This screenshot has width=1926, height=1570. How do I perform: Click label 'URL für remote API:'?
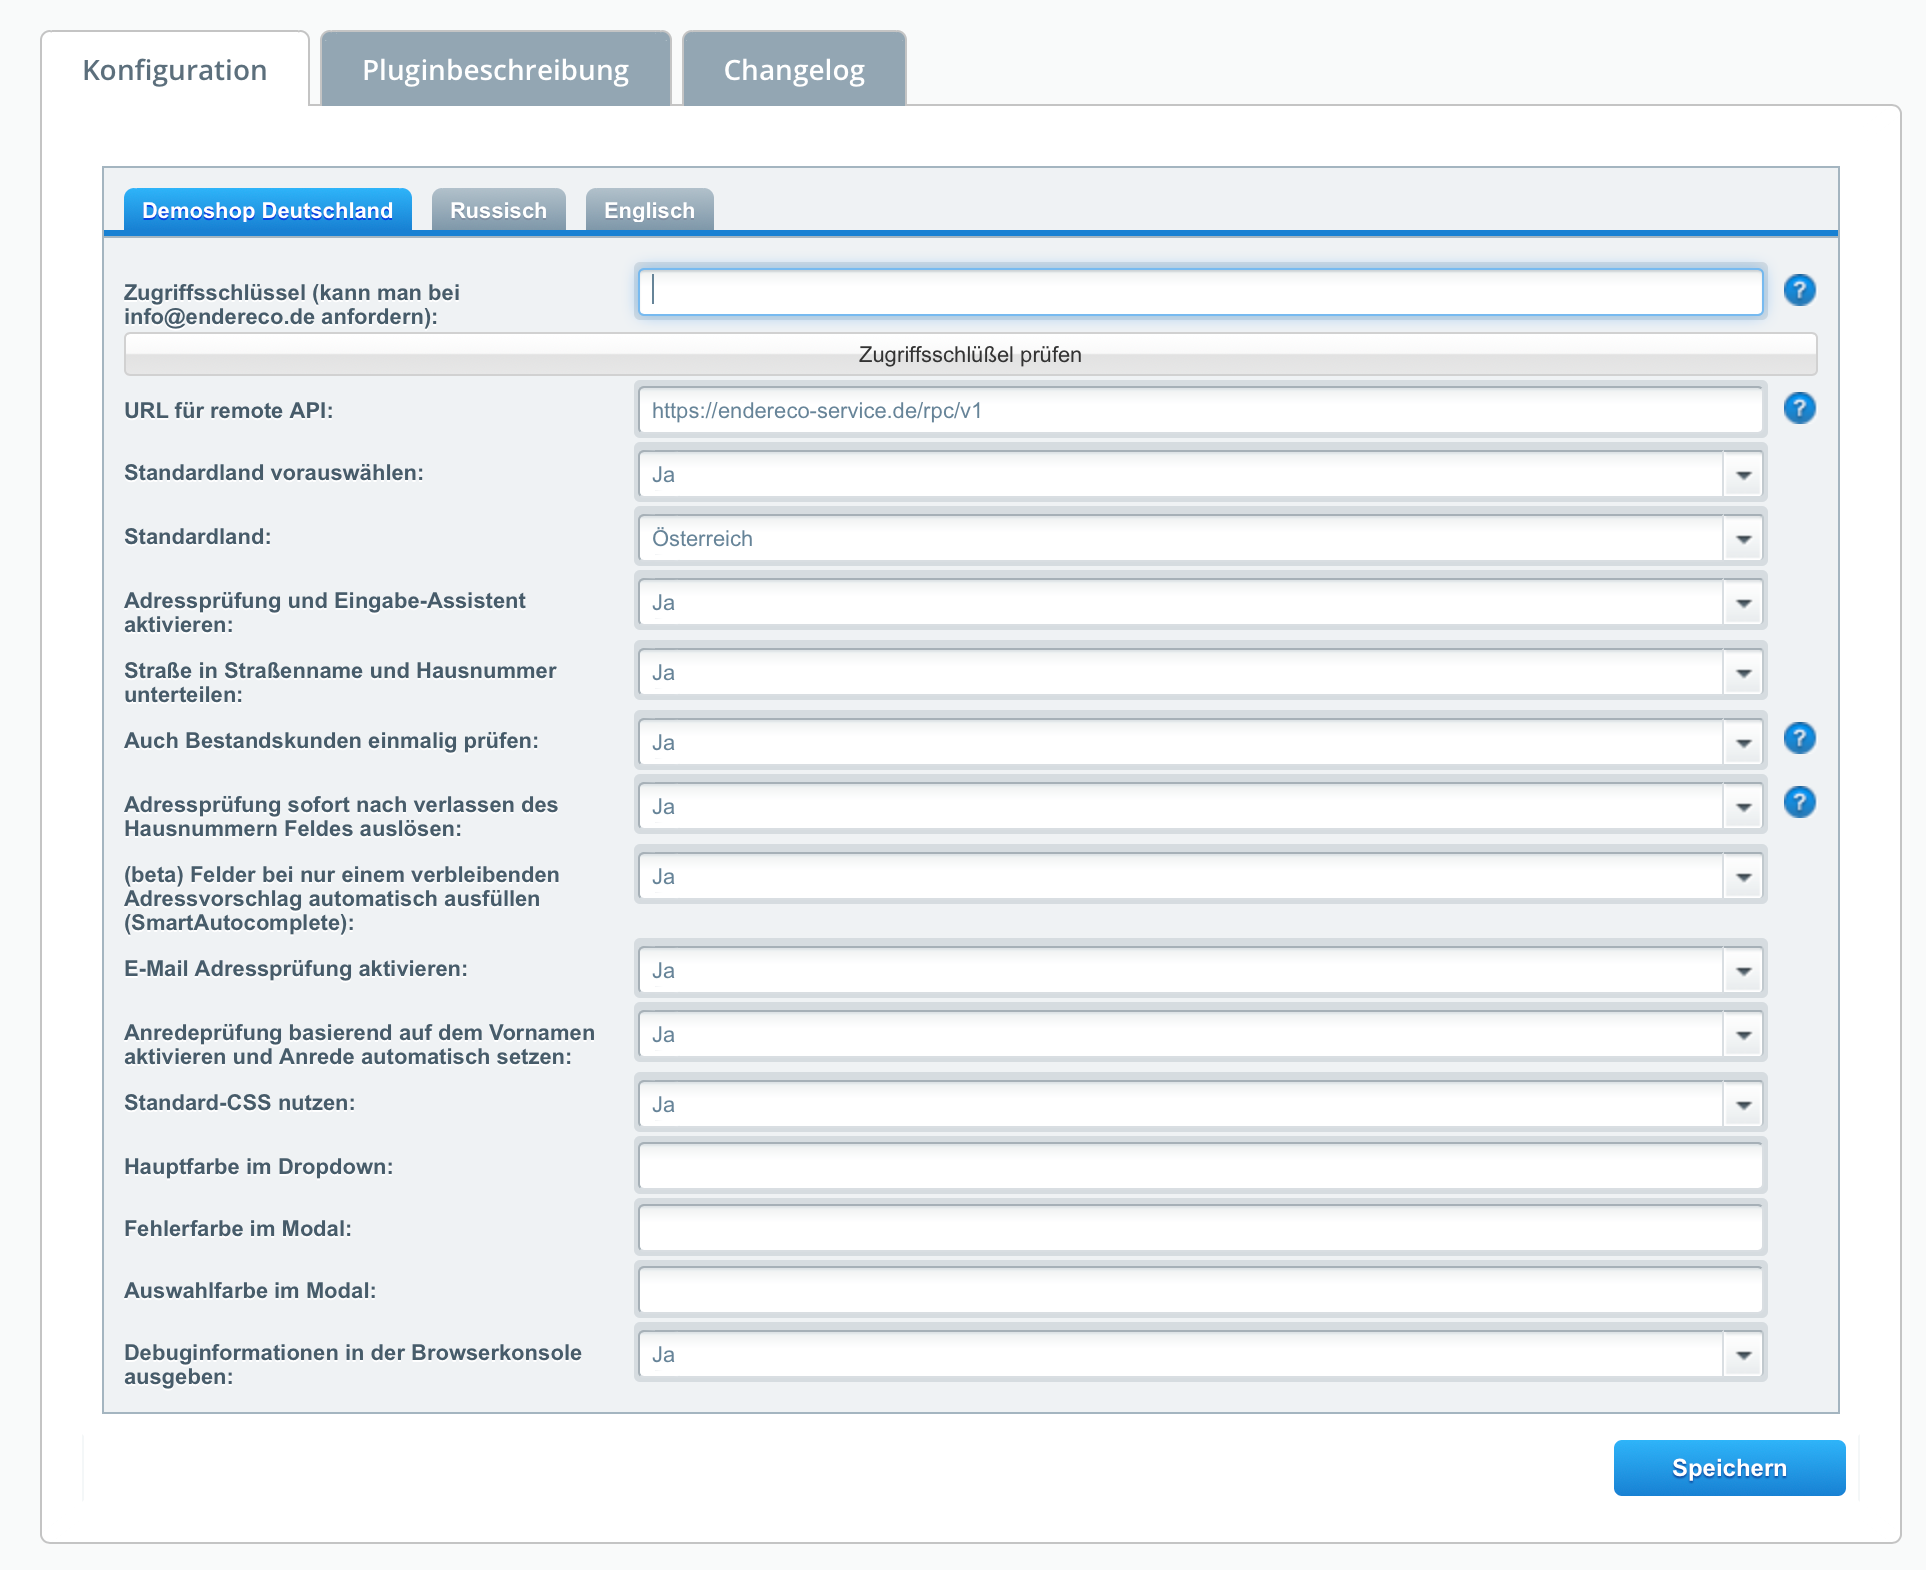(x=229, y=411)
